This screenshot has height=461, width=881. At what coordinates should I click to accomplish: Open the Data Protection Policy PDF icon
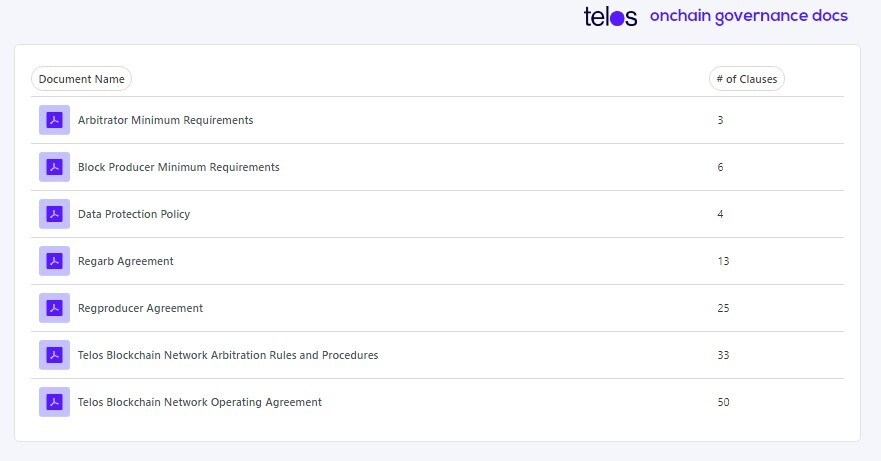click(55, 214)
